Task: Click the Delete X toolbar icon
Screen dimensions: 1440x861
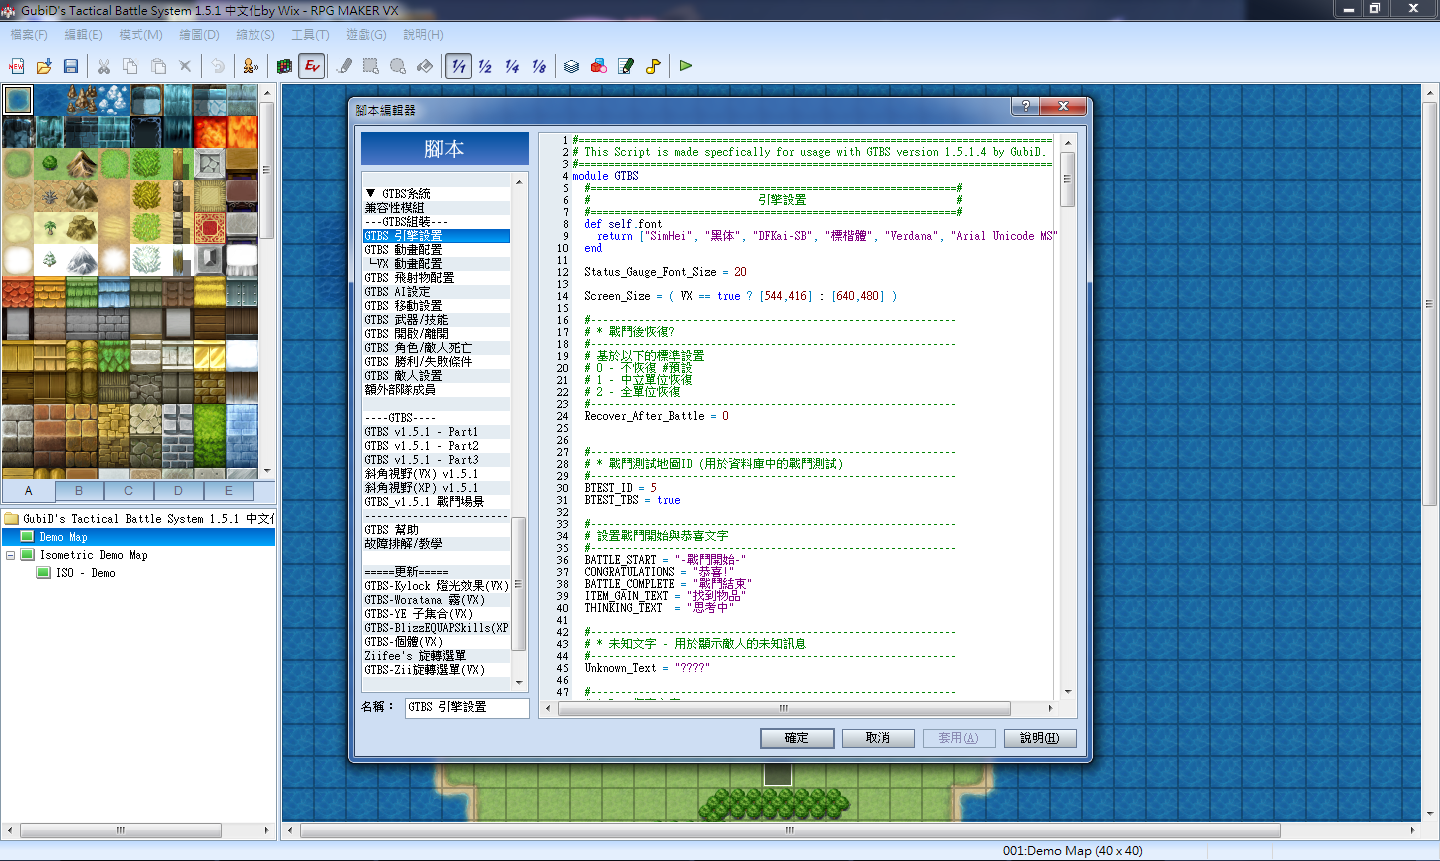Action: coord(185,66)
